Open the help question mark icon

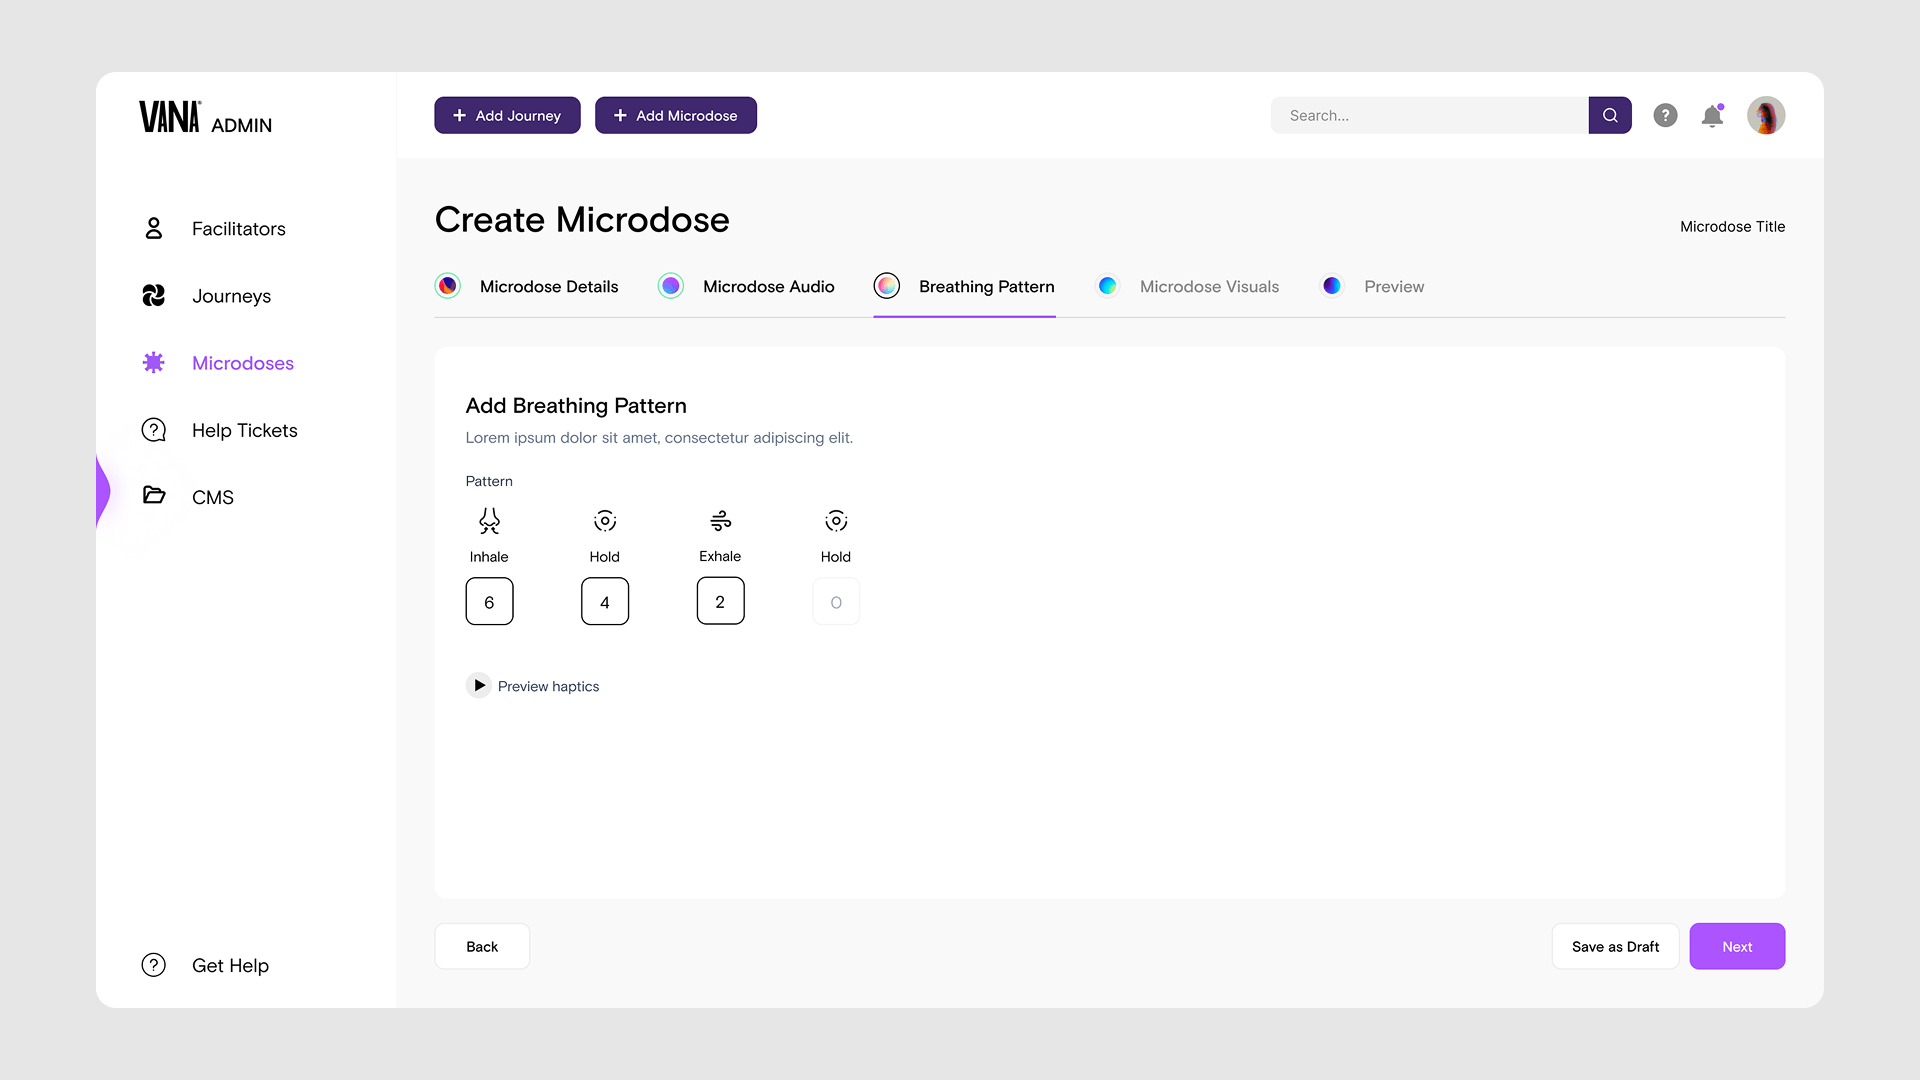(1665, 115)
